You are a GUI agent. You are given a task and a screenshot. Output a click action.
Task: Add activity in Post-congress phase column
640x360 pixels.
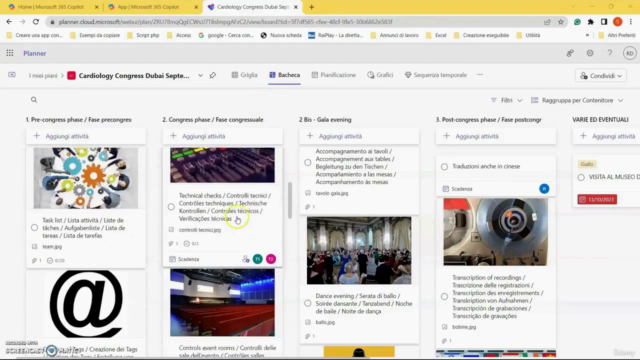pos(496,136)
